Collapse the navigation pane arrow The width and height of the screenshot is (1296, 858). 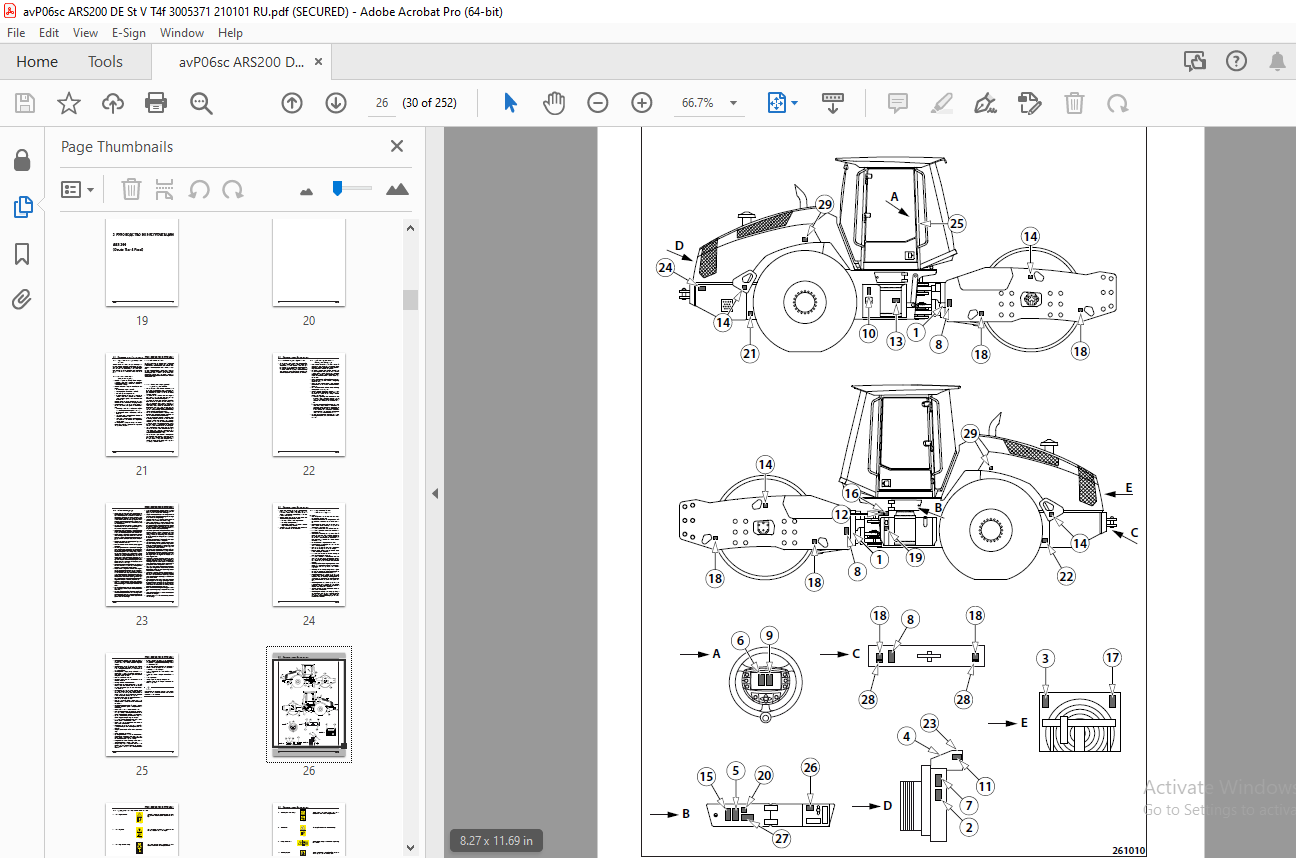coord(435,493)
